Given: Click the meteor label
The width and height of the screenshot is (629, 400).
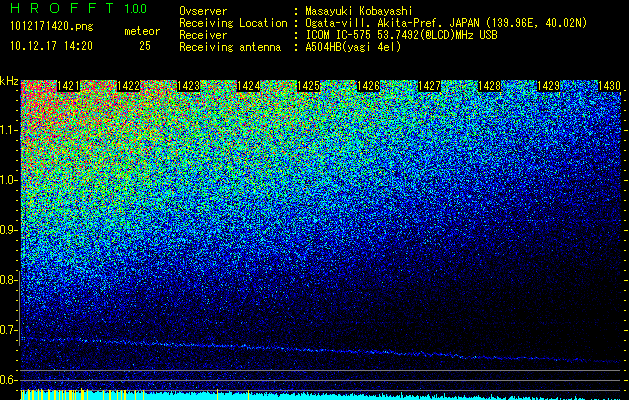Looking at the screenshot, I should click(142, 31).
